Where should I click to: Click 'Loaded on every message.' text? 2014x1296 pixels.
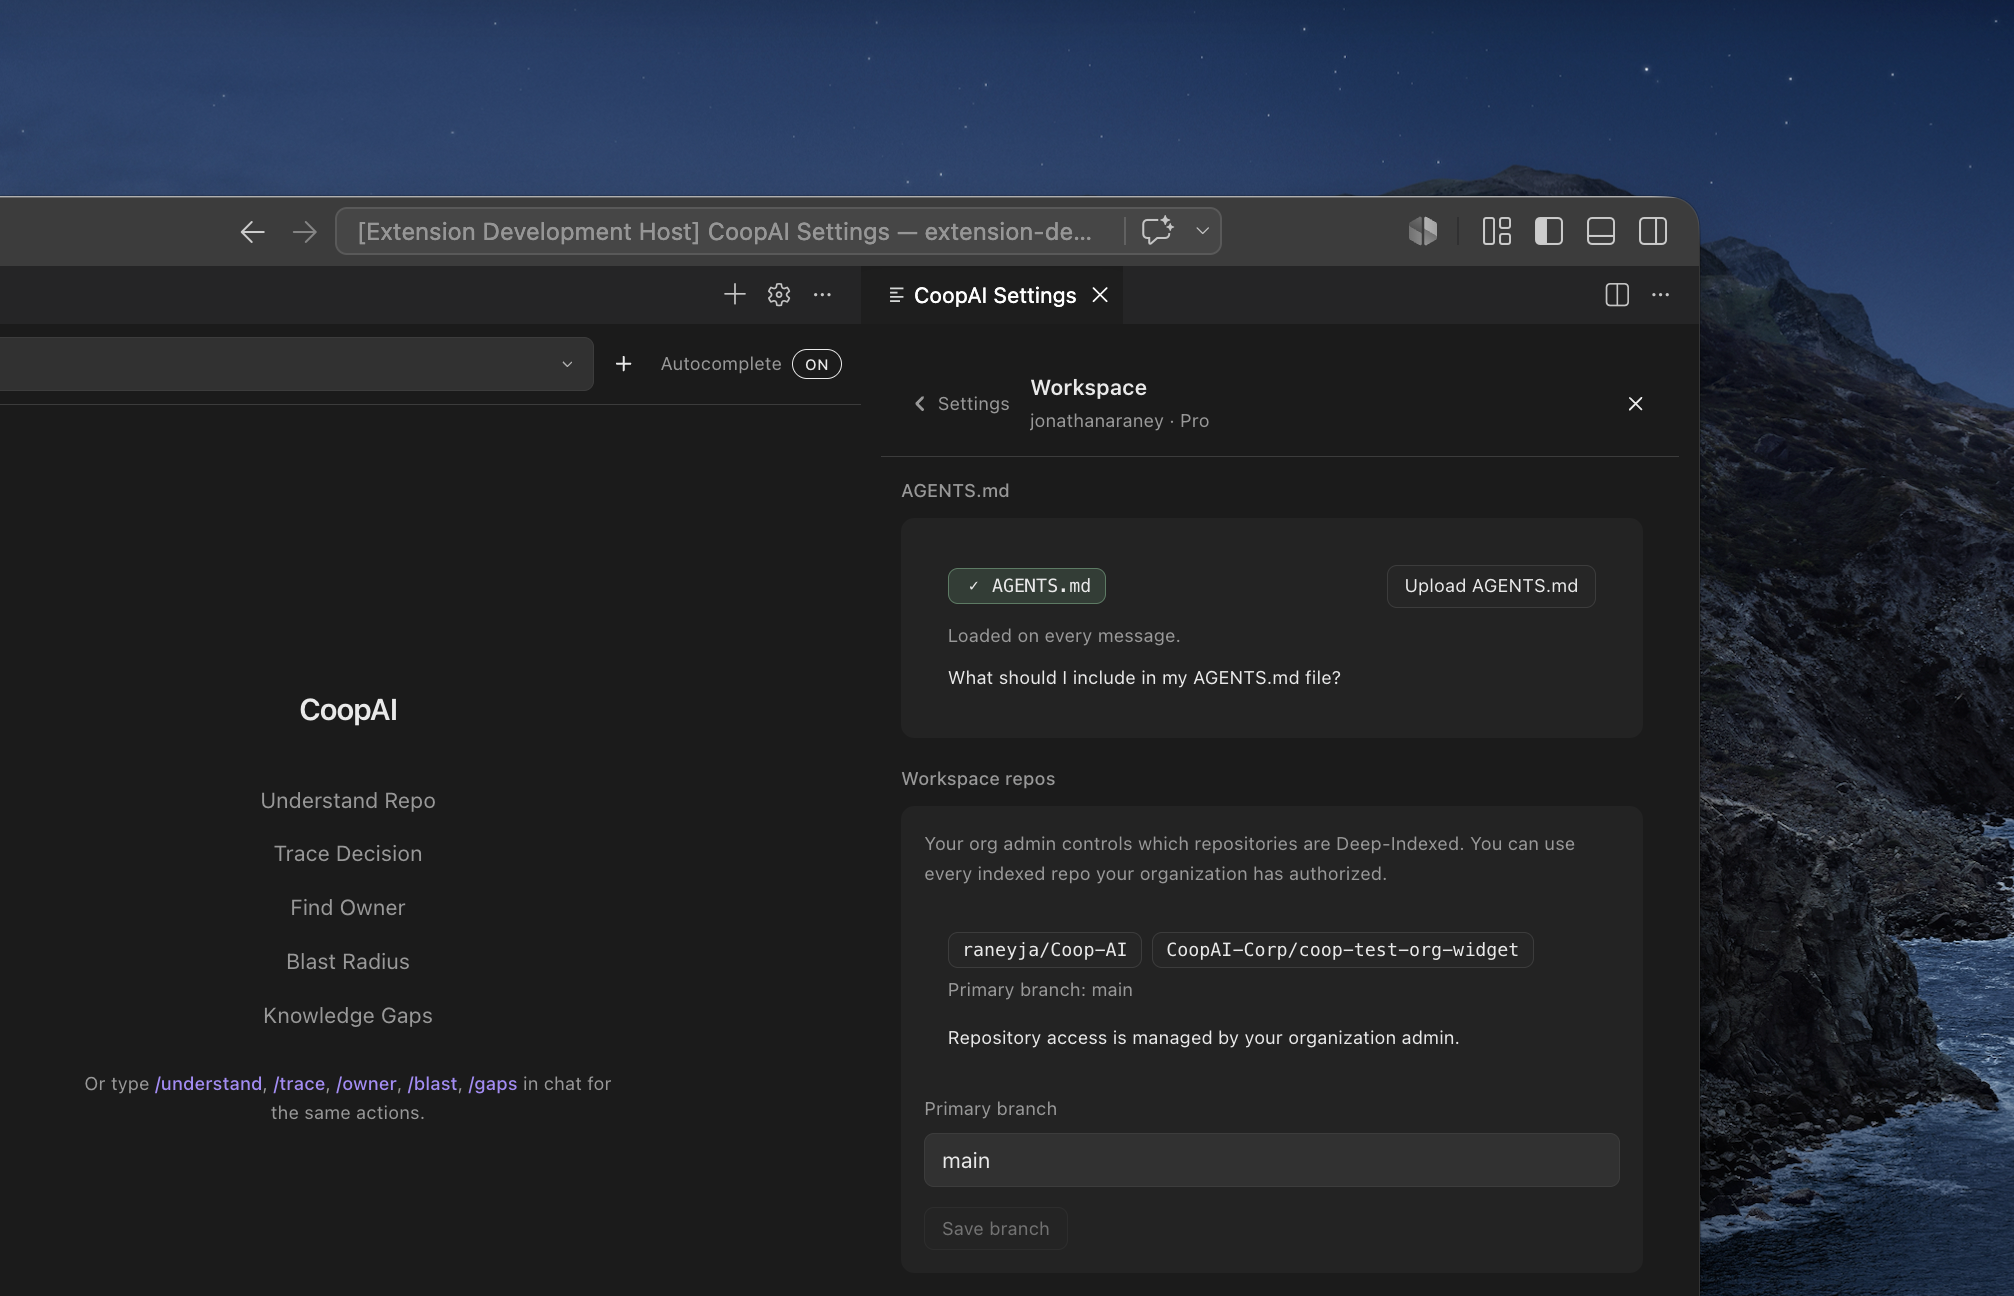(1064, 635)
